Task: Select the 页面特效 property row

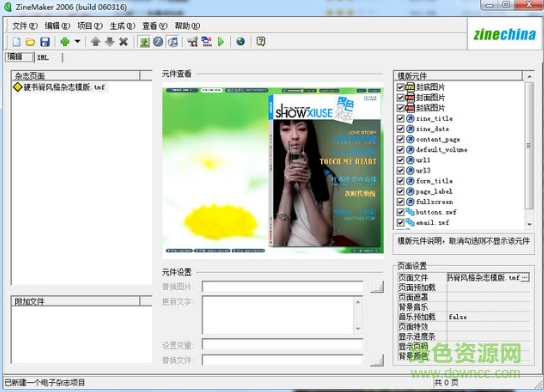Action: [464, 327]
